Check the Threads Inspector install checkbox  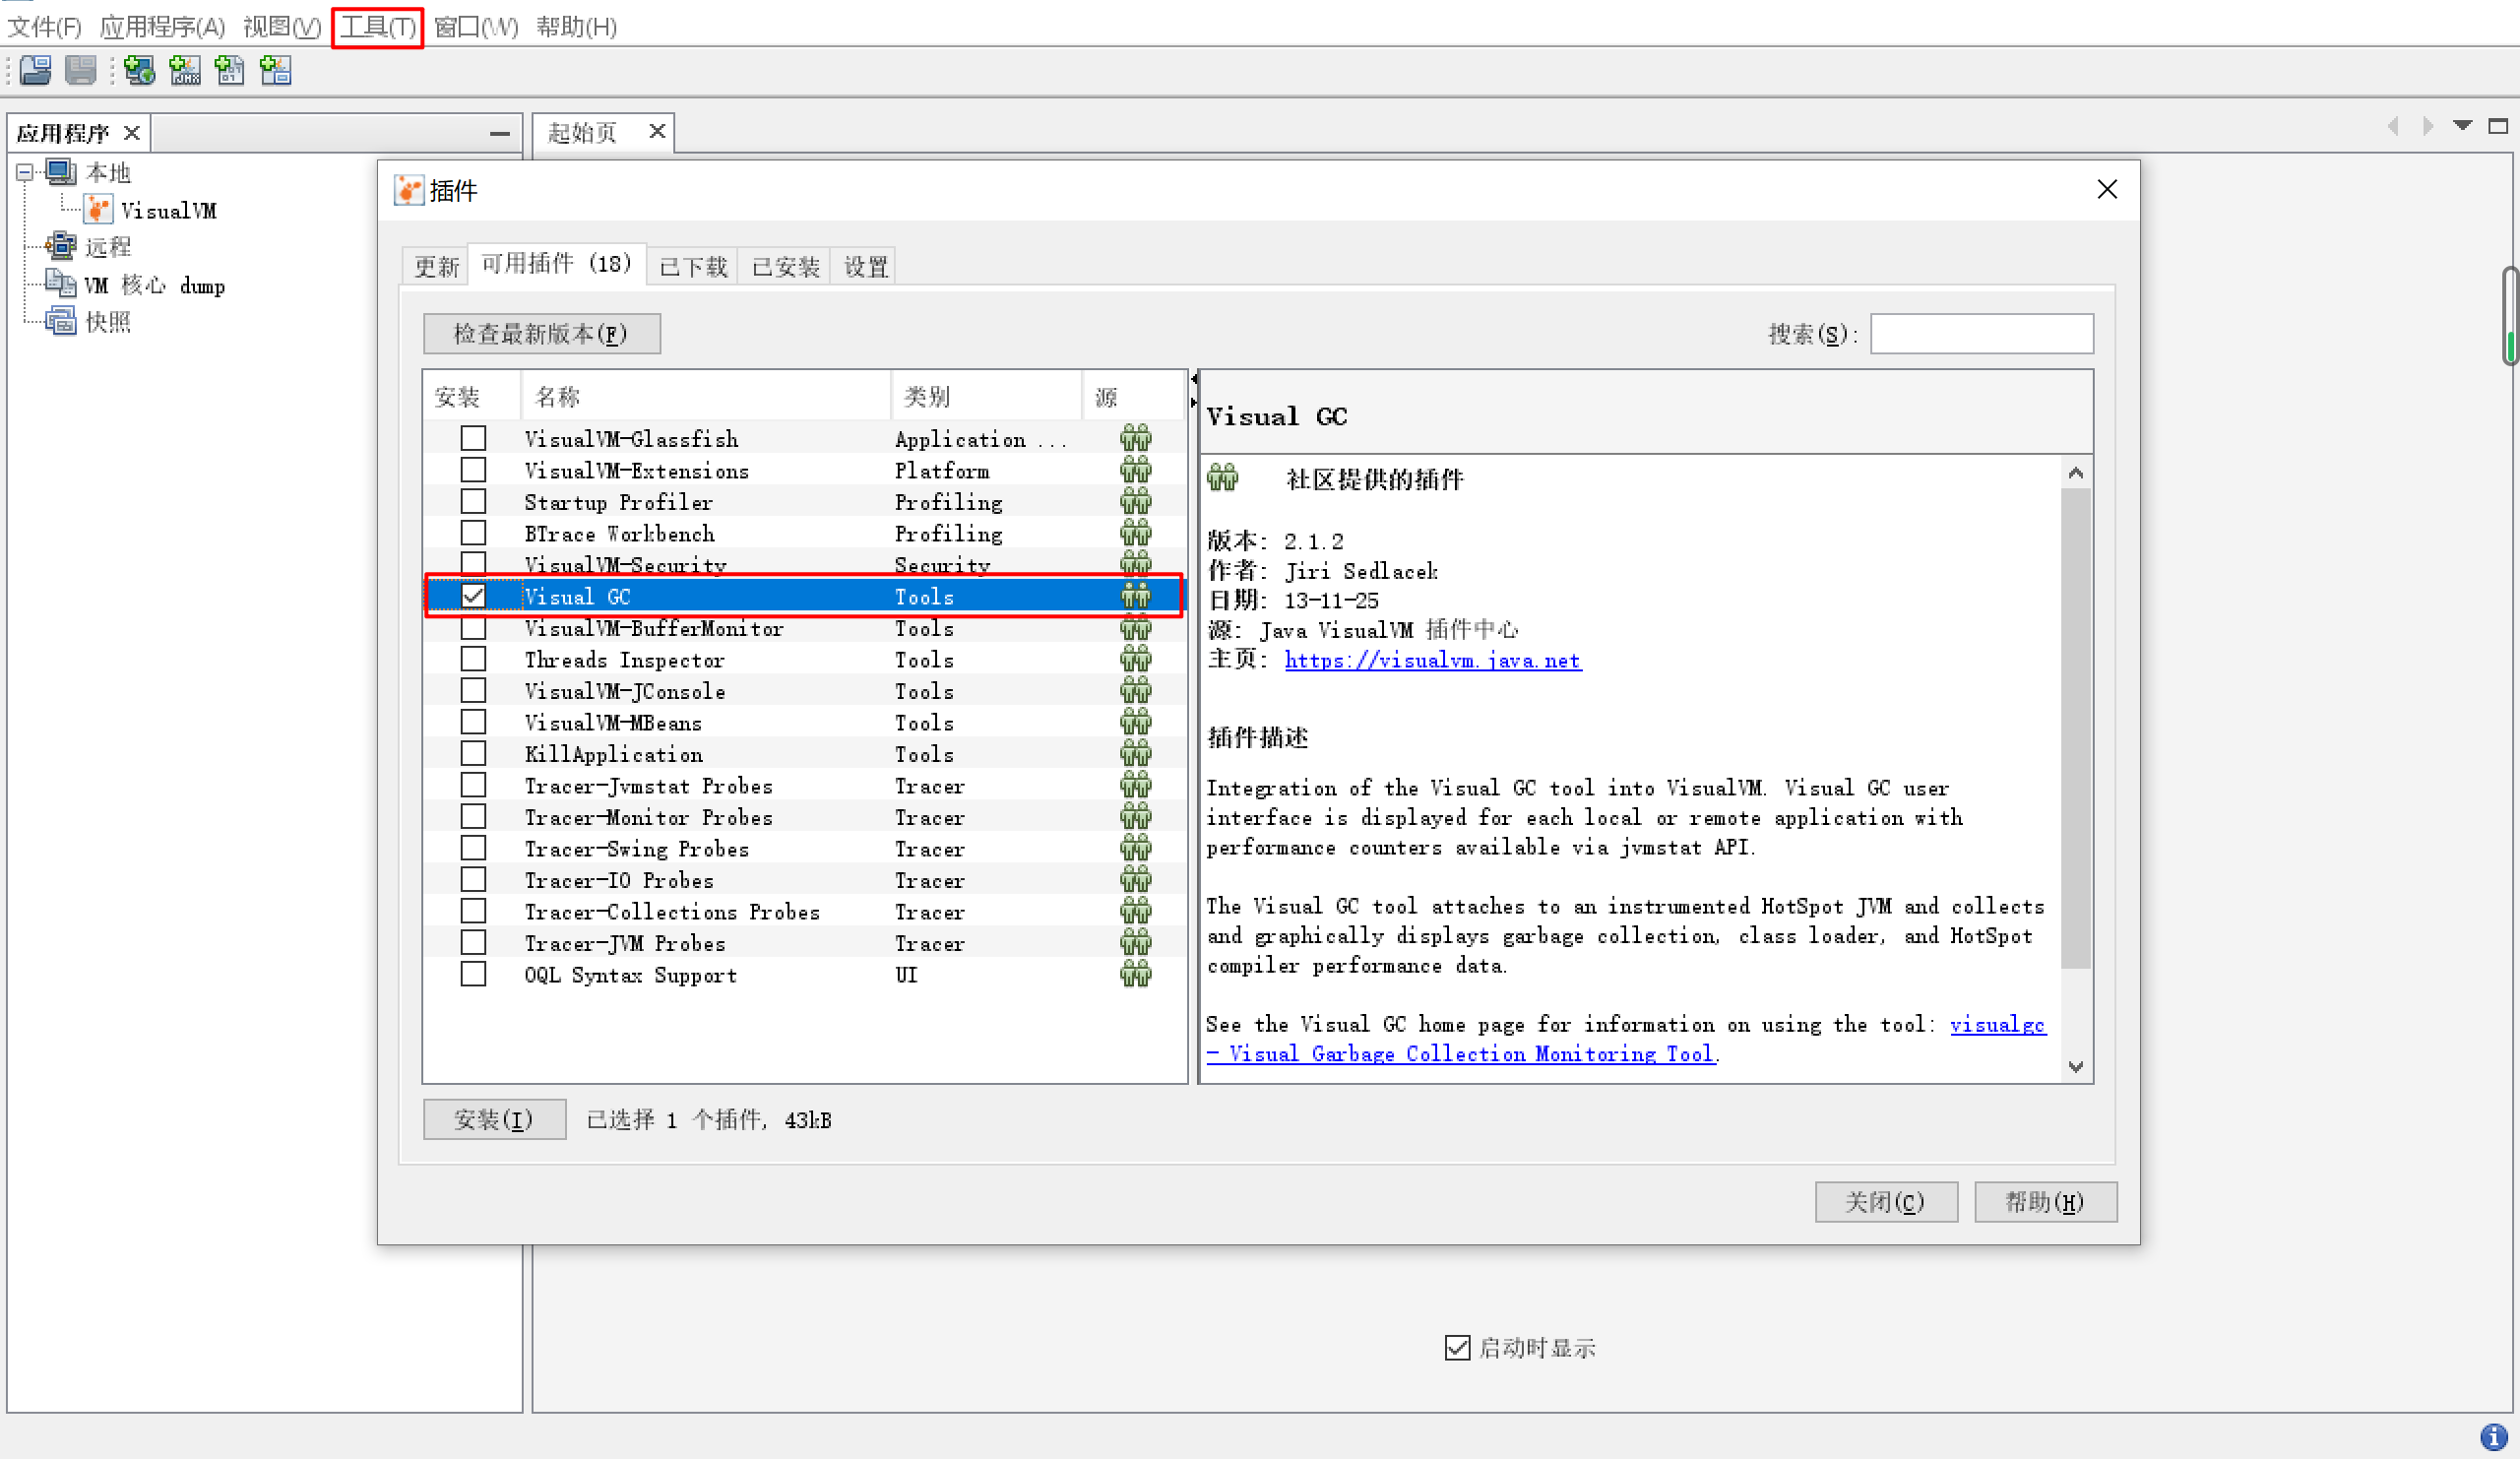click(x=473, y=659)
